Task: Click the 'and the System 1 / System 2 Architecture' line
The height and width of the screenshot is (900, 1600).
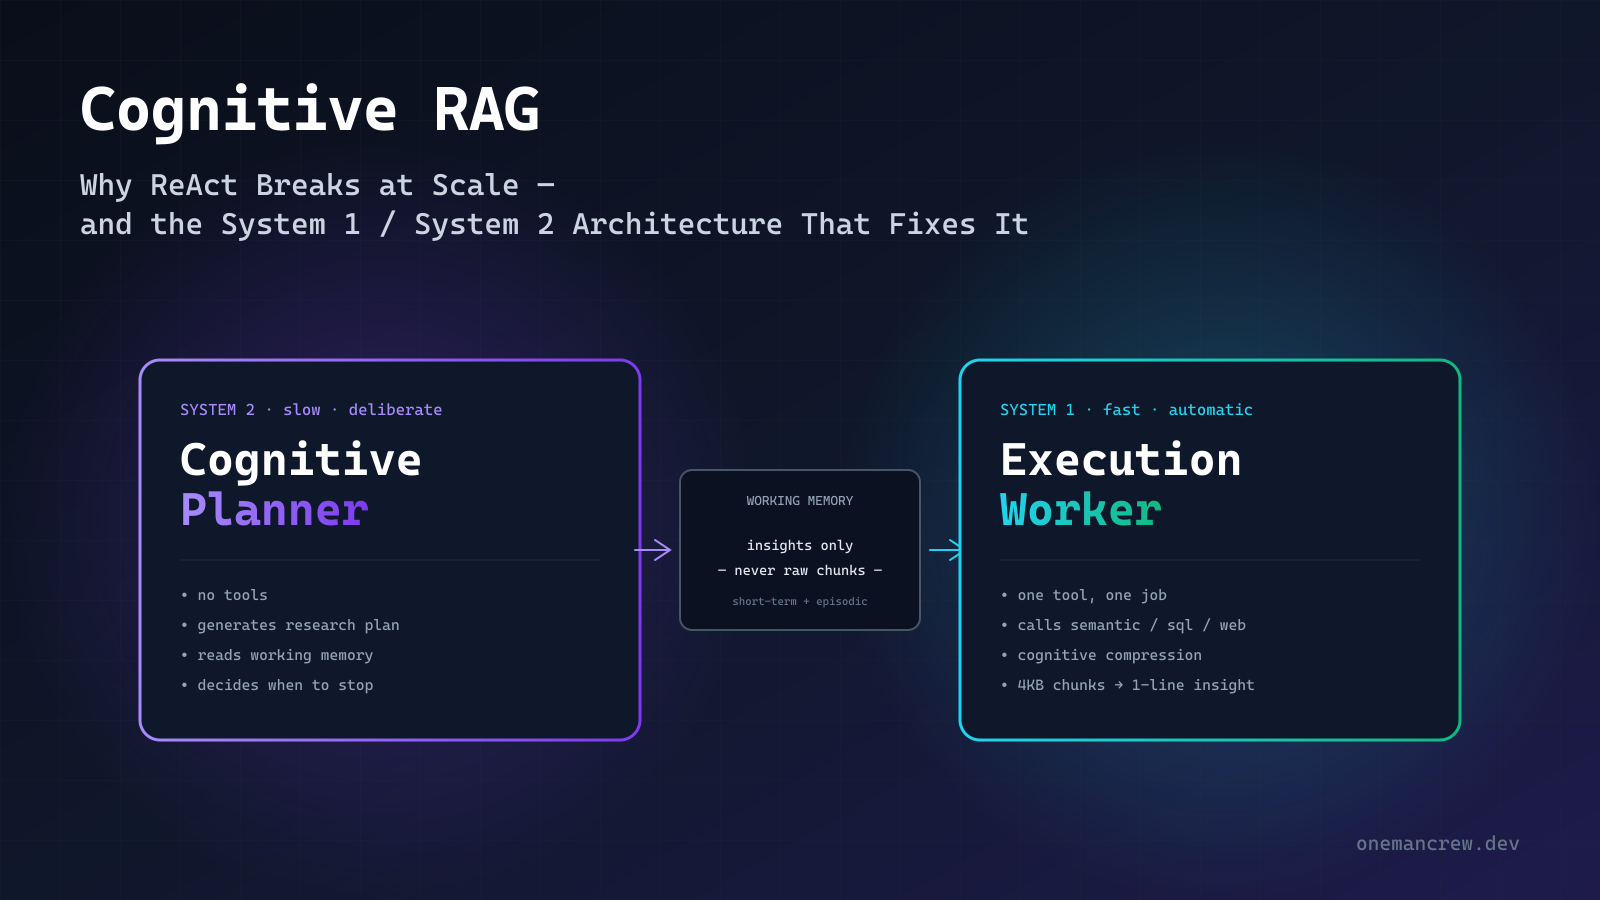Action: point(554,224)
